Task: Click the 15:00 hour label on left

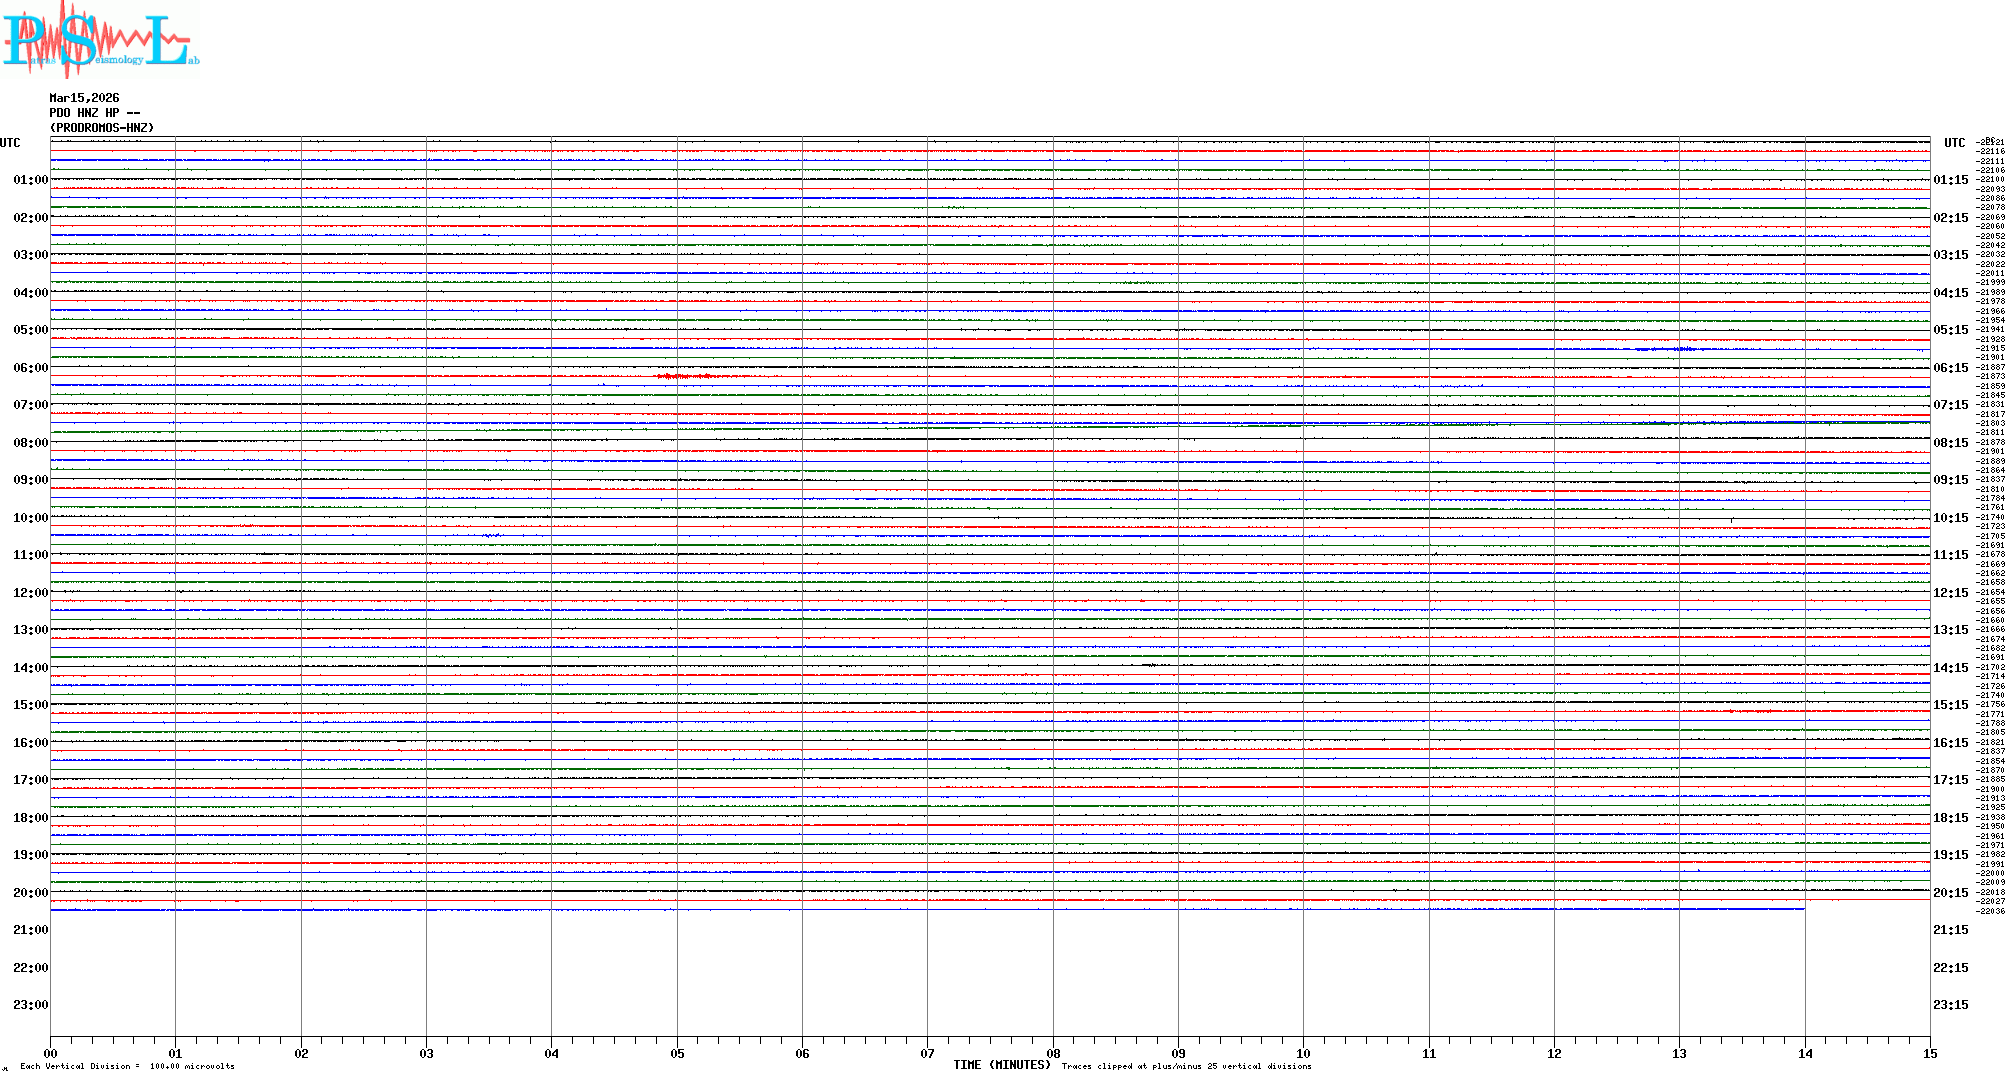Action: coord(30,705)
